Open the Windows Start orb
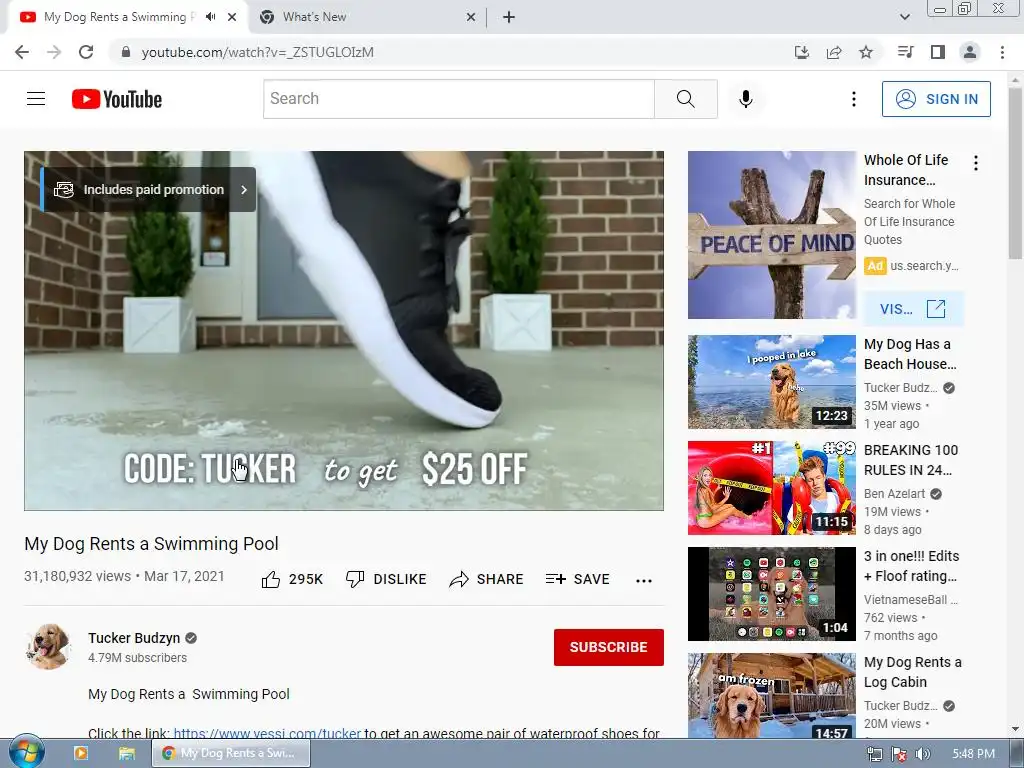Screen dimensions: 1024x768 pos(26,753)
